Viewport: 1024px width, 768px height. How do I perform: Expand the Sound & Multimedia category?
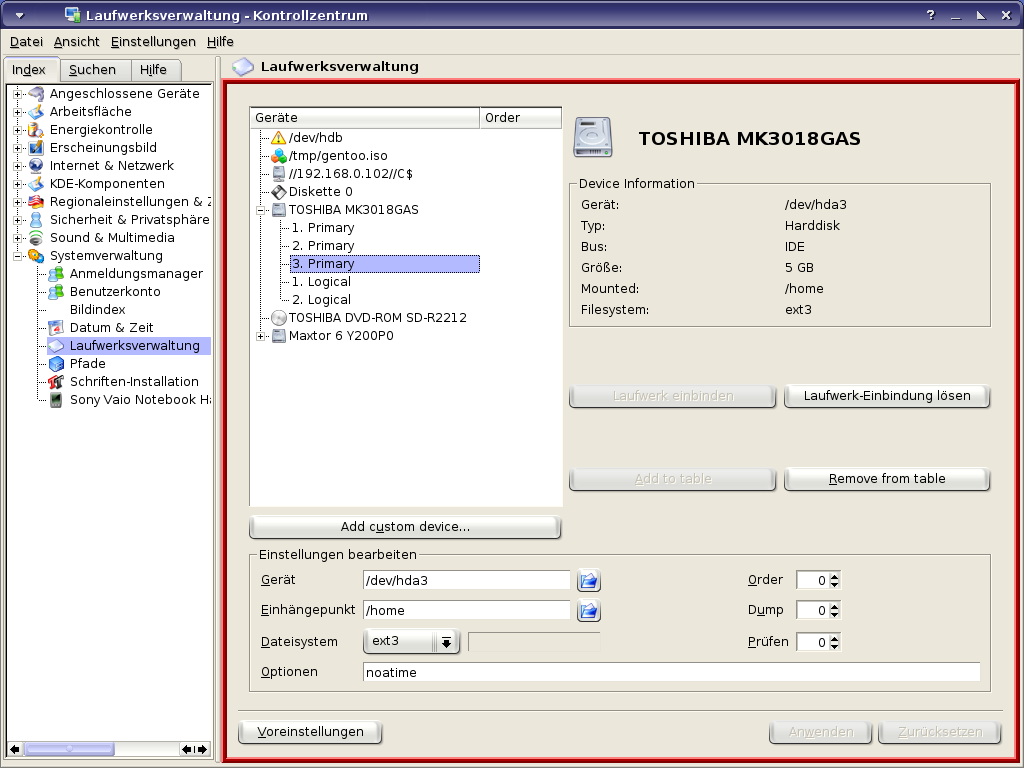pyautogui.click(x=18, y=238)
